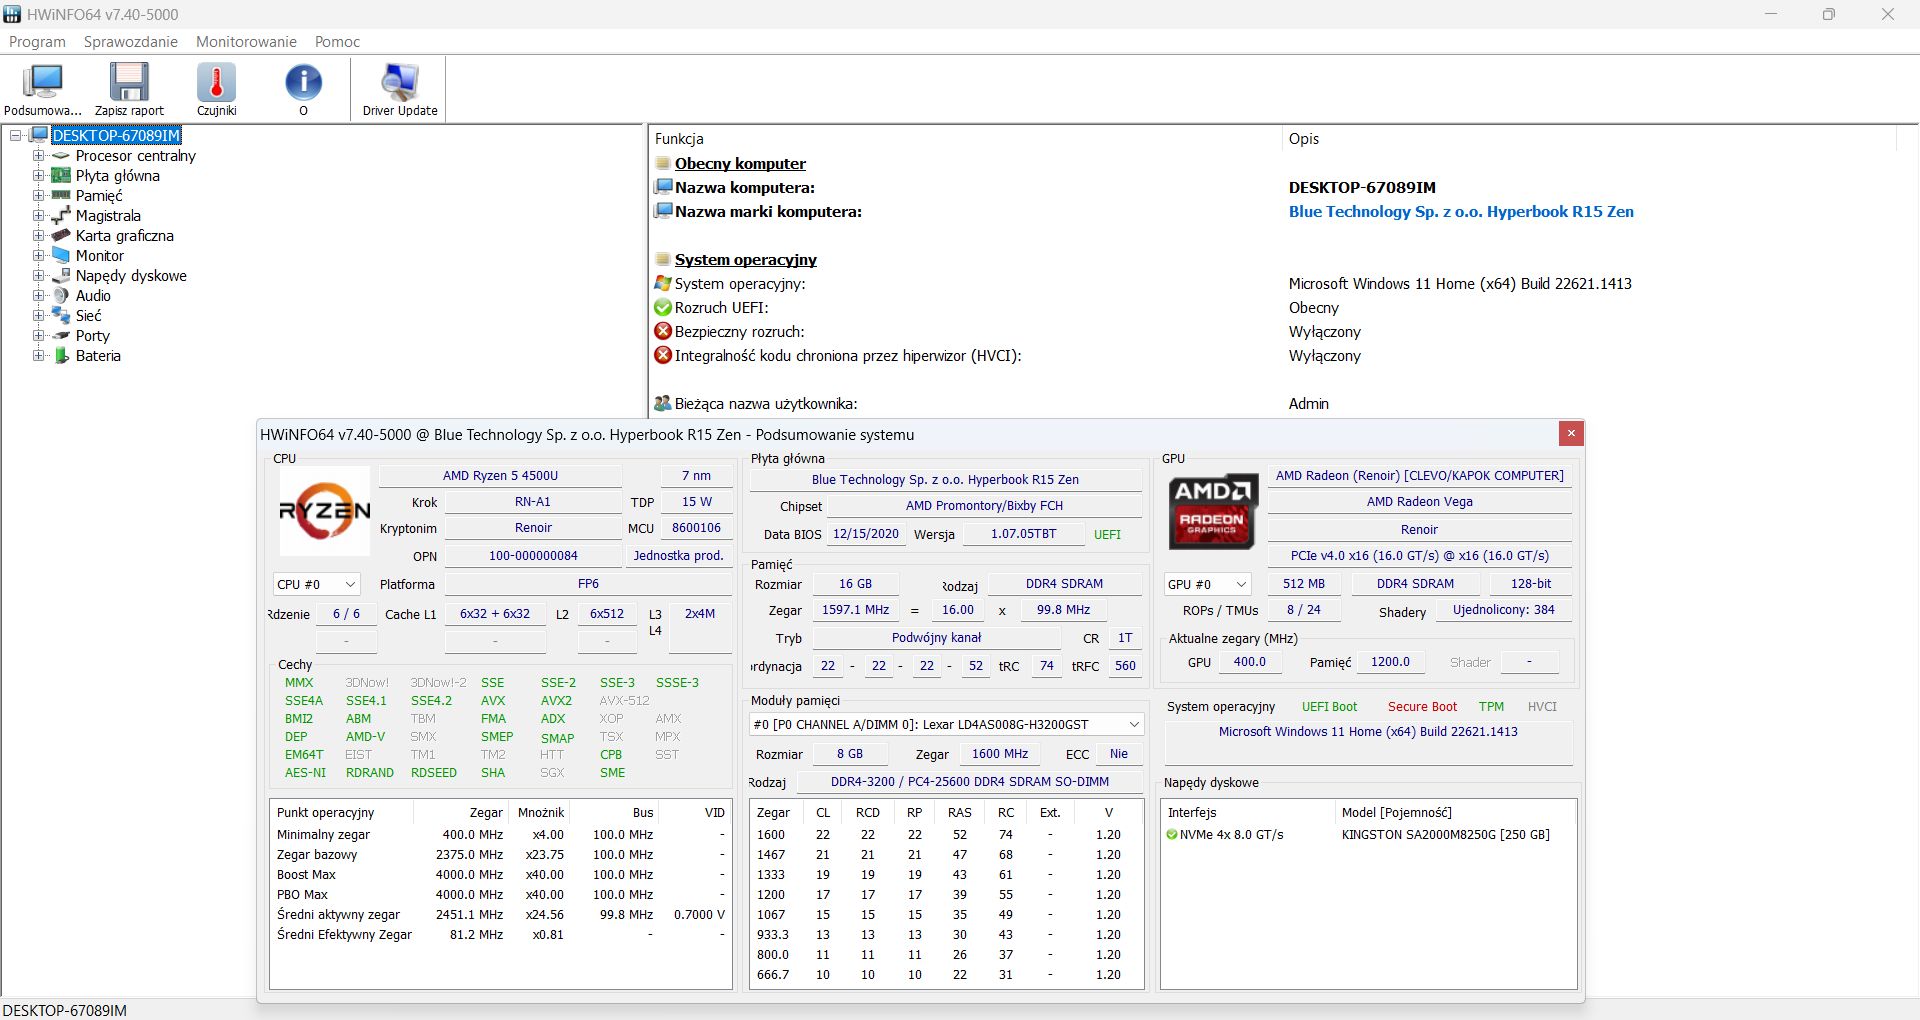
Task: Select the DESKTOP-67089IM tree label
Action: click(x=116, y=135)
